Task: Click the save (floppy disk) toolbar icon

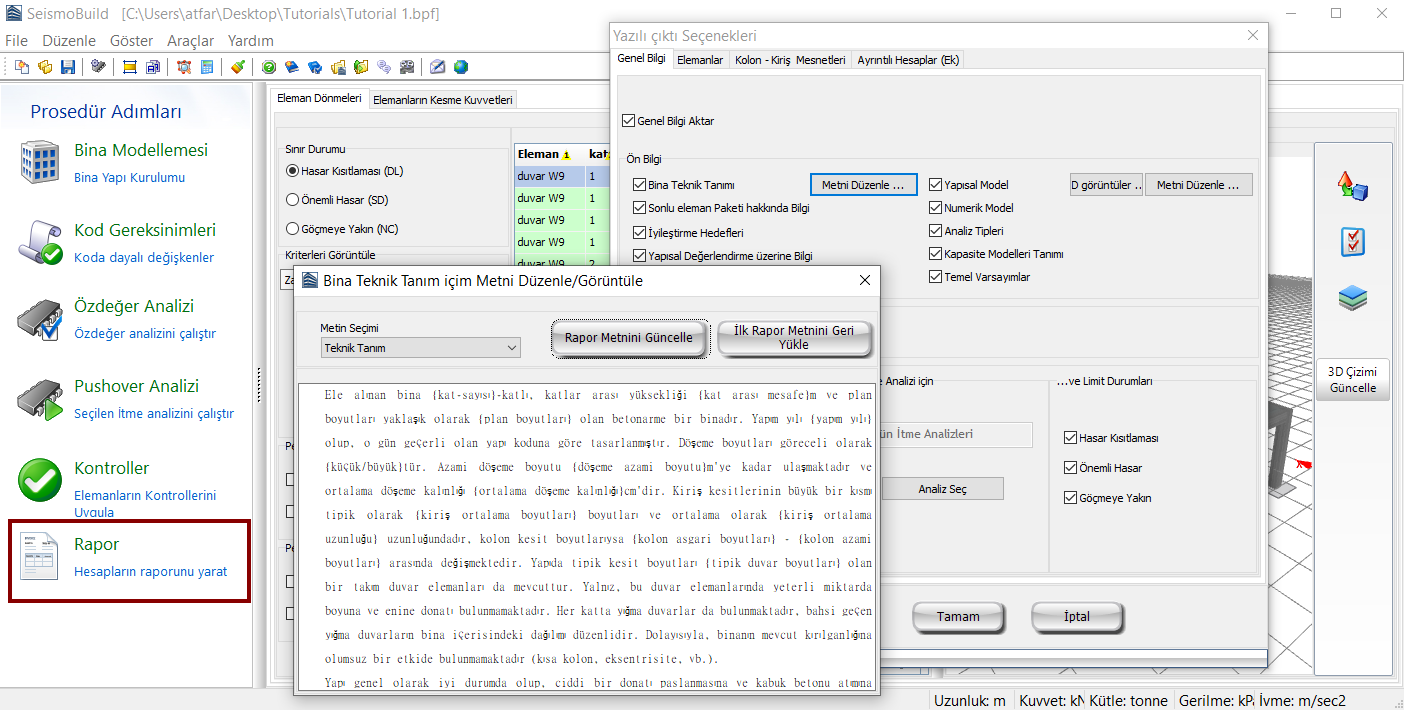Action: [68, 67]
